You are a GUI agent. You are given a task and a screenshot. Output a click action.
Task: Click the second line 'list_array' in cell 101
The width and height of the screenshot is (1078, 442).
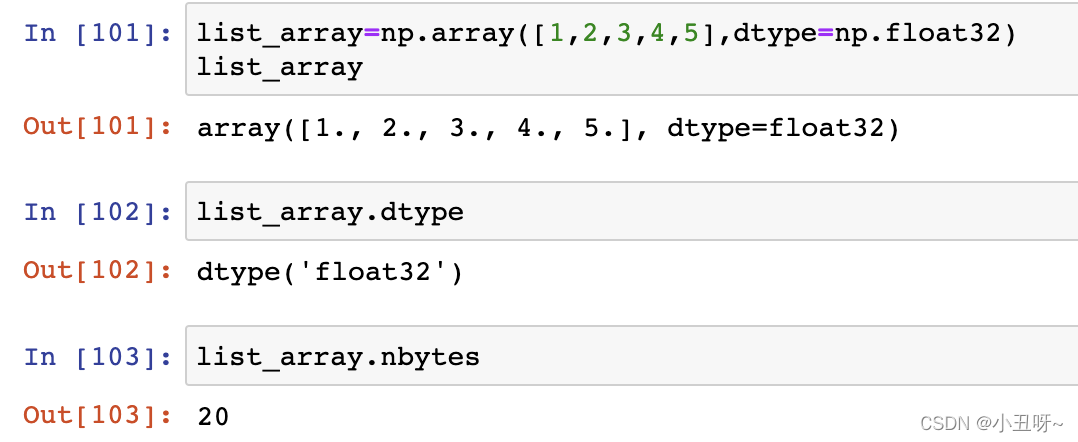[280, 68]
